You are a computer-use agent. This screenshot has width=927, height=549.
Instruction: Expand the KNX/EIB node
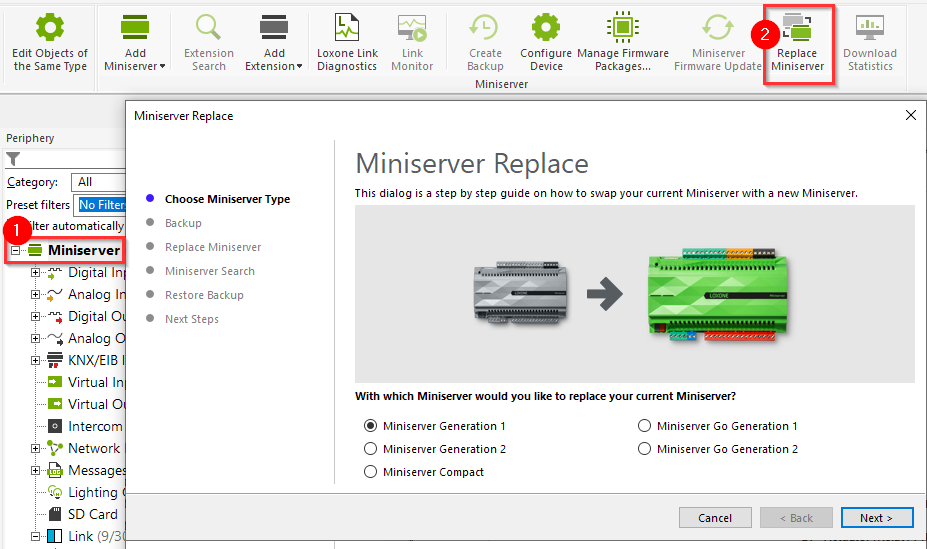point(35,360)
